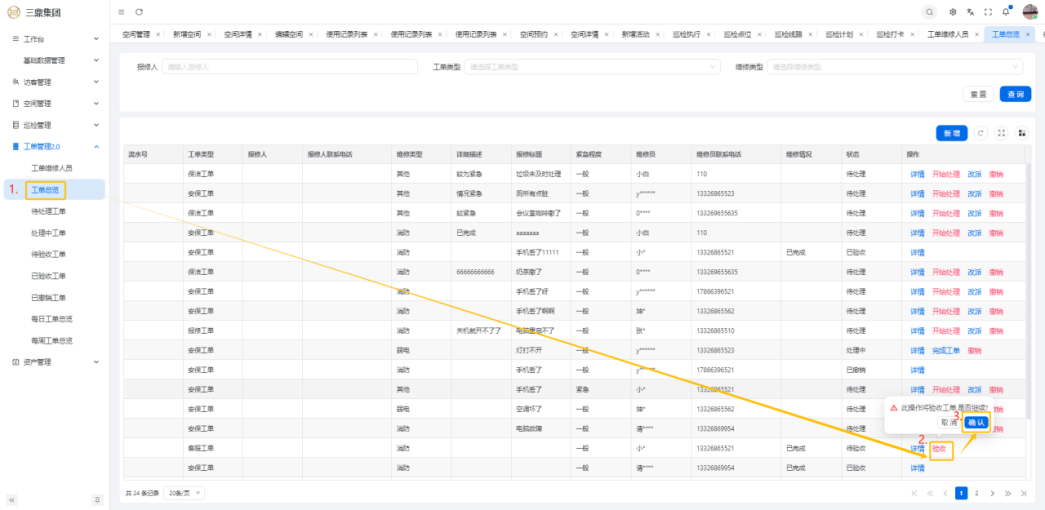This screenshot has width=1045, height=510.
Task: Expand the 资产管理 sidebar menu
Action: (x=54, y=362)
